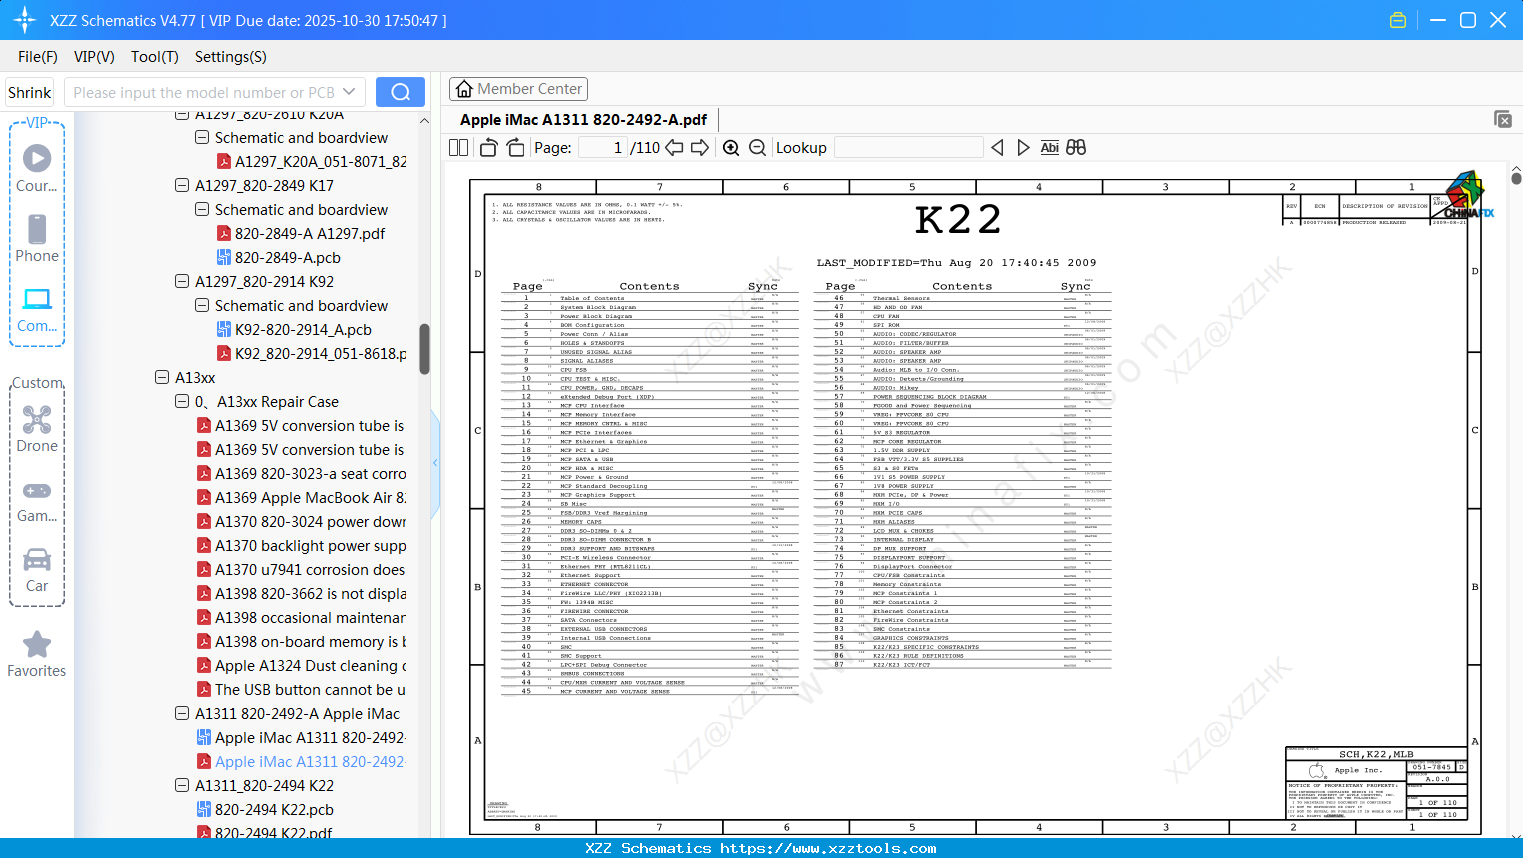Collapse the A13xx Repair Case node
This screenshot has height=858, width=1523.
tap(182, 401)
